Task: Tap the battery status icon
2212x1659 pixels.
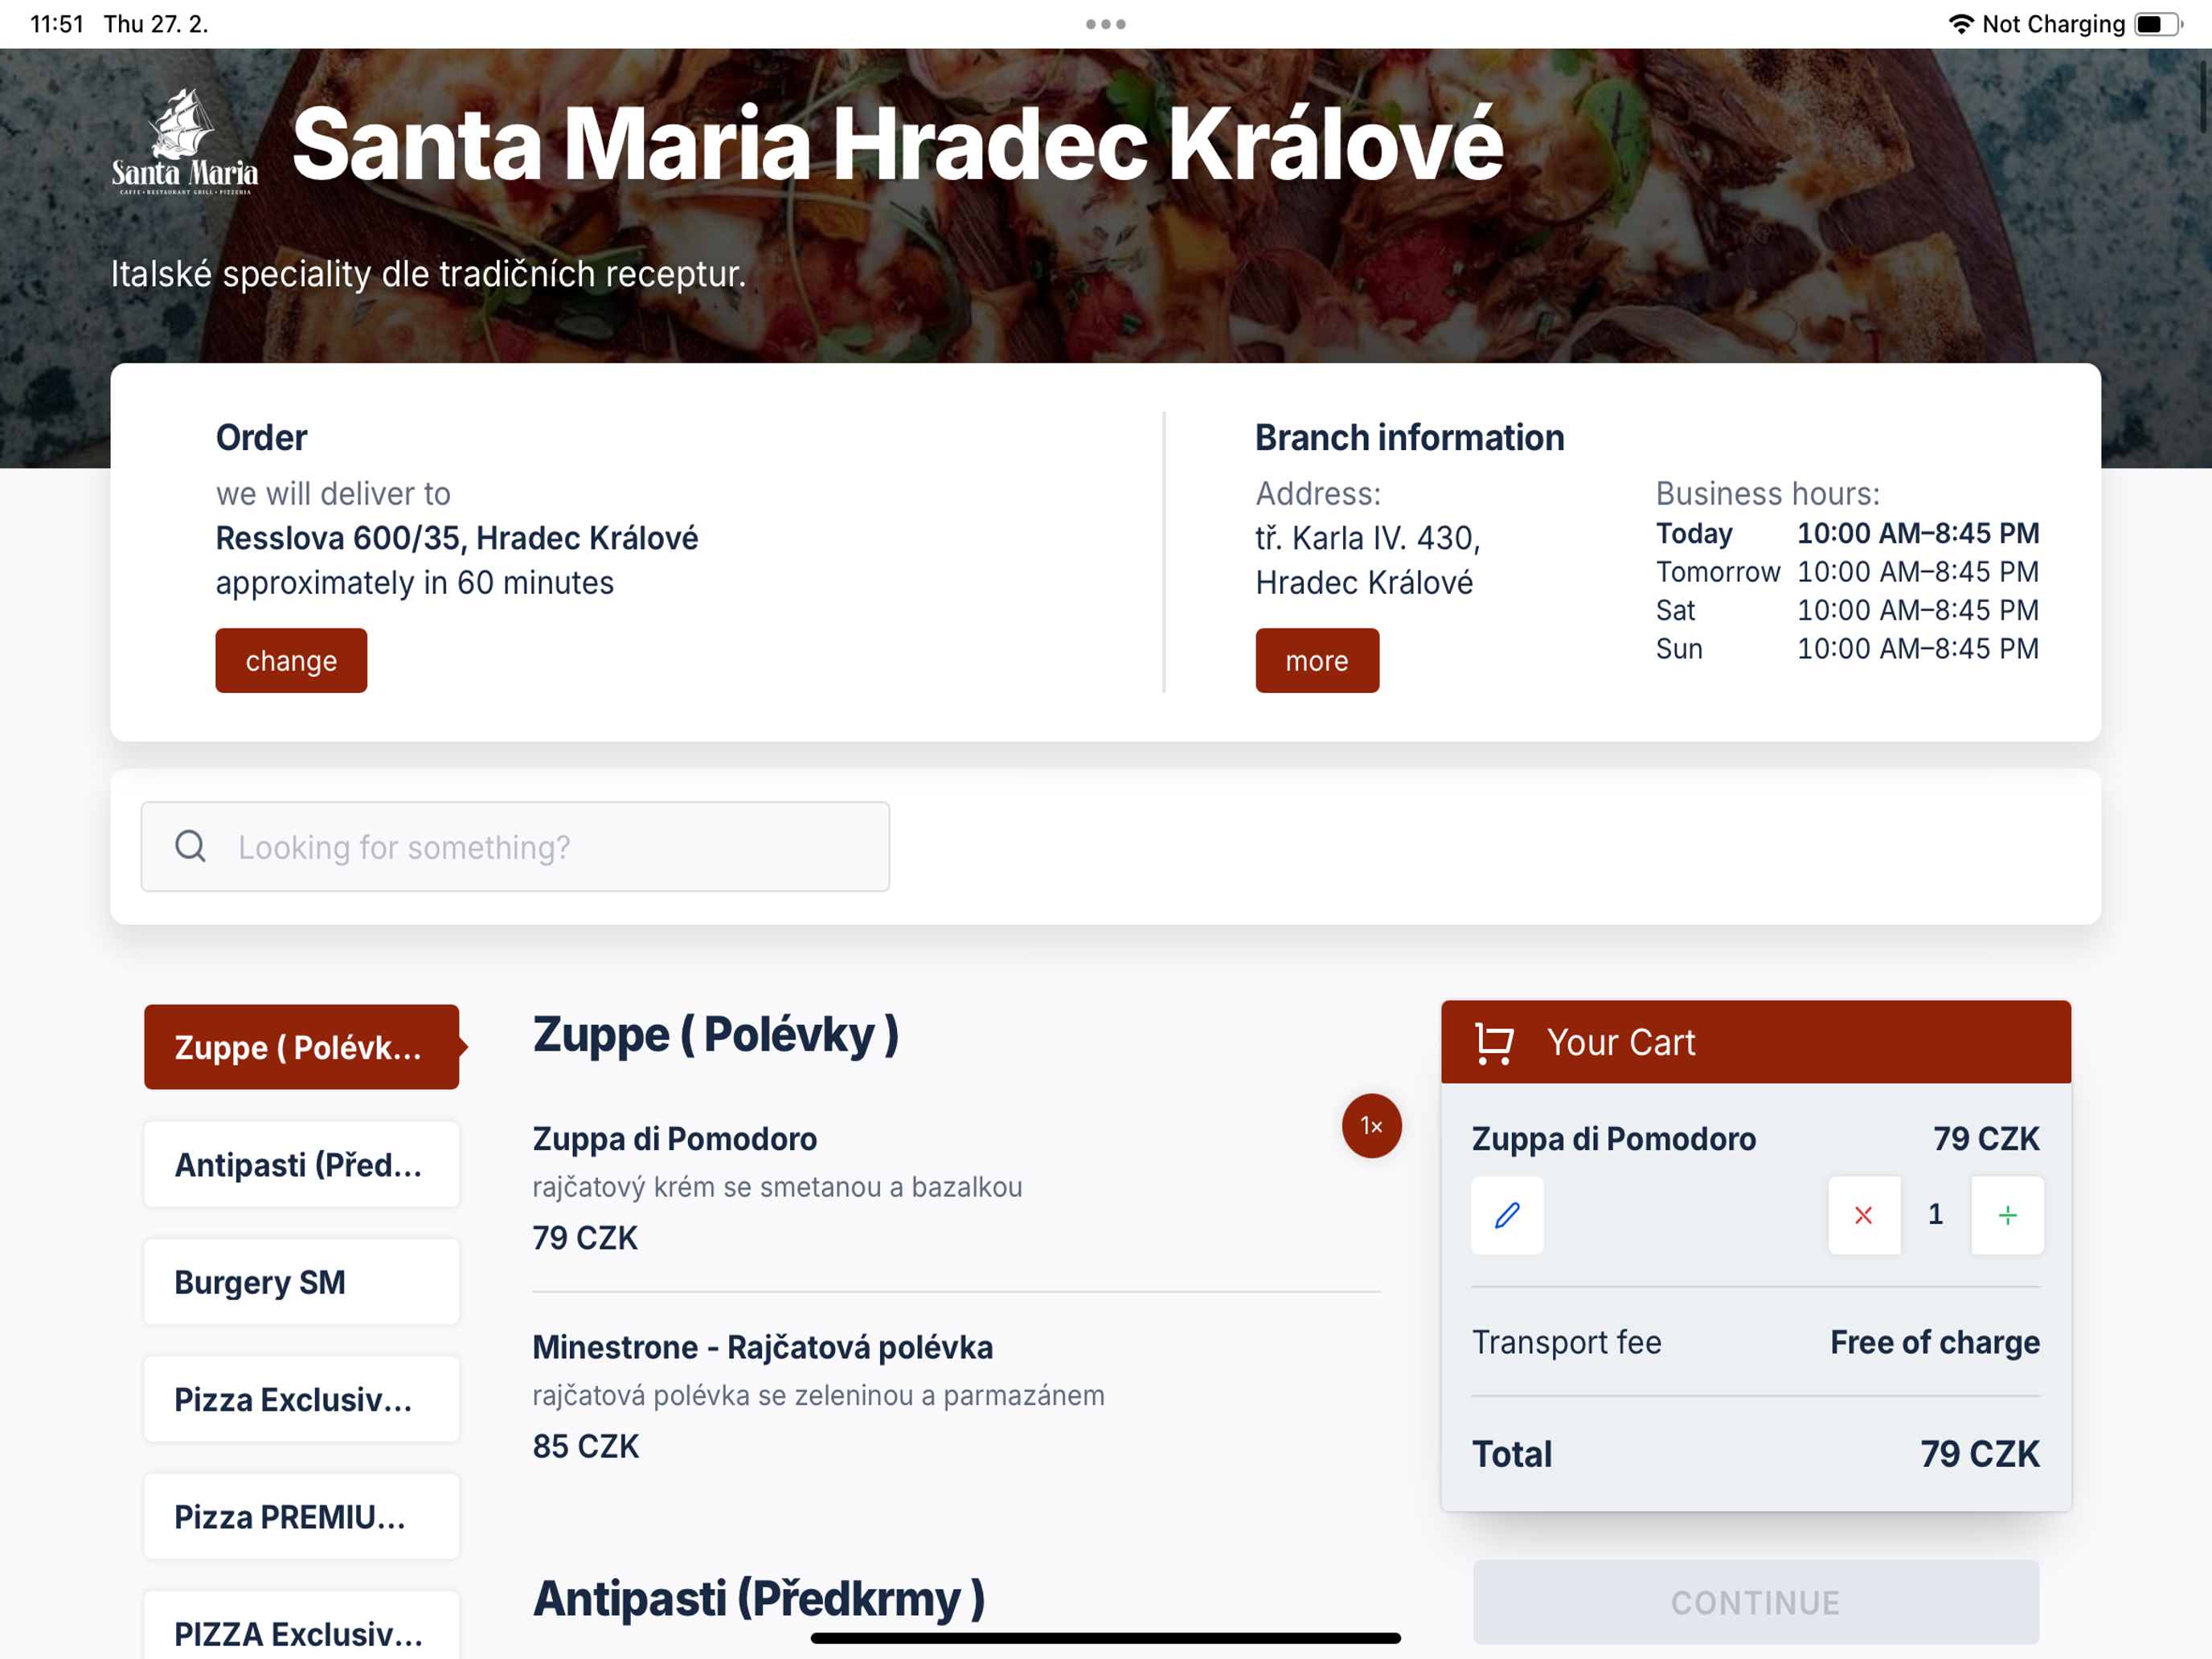Action: [2158, 24]
